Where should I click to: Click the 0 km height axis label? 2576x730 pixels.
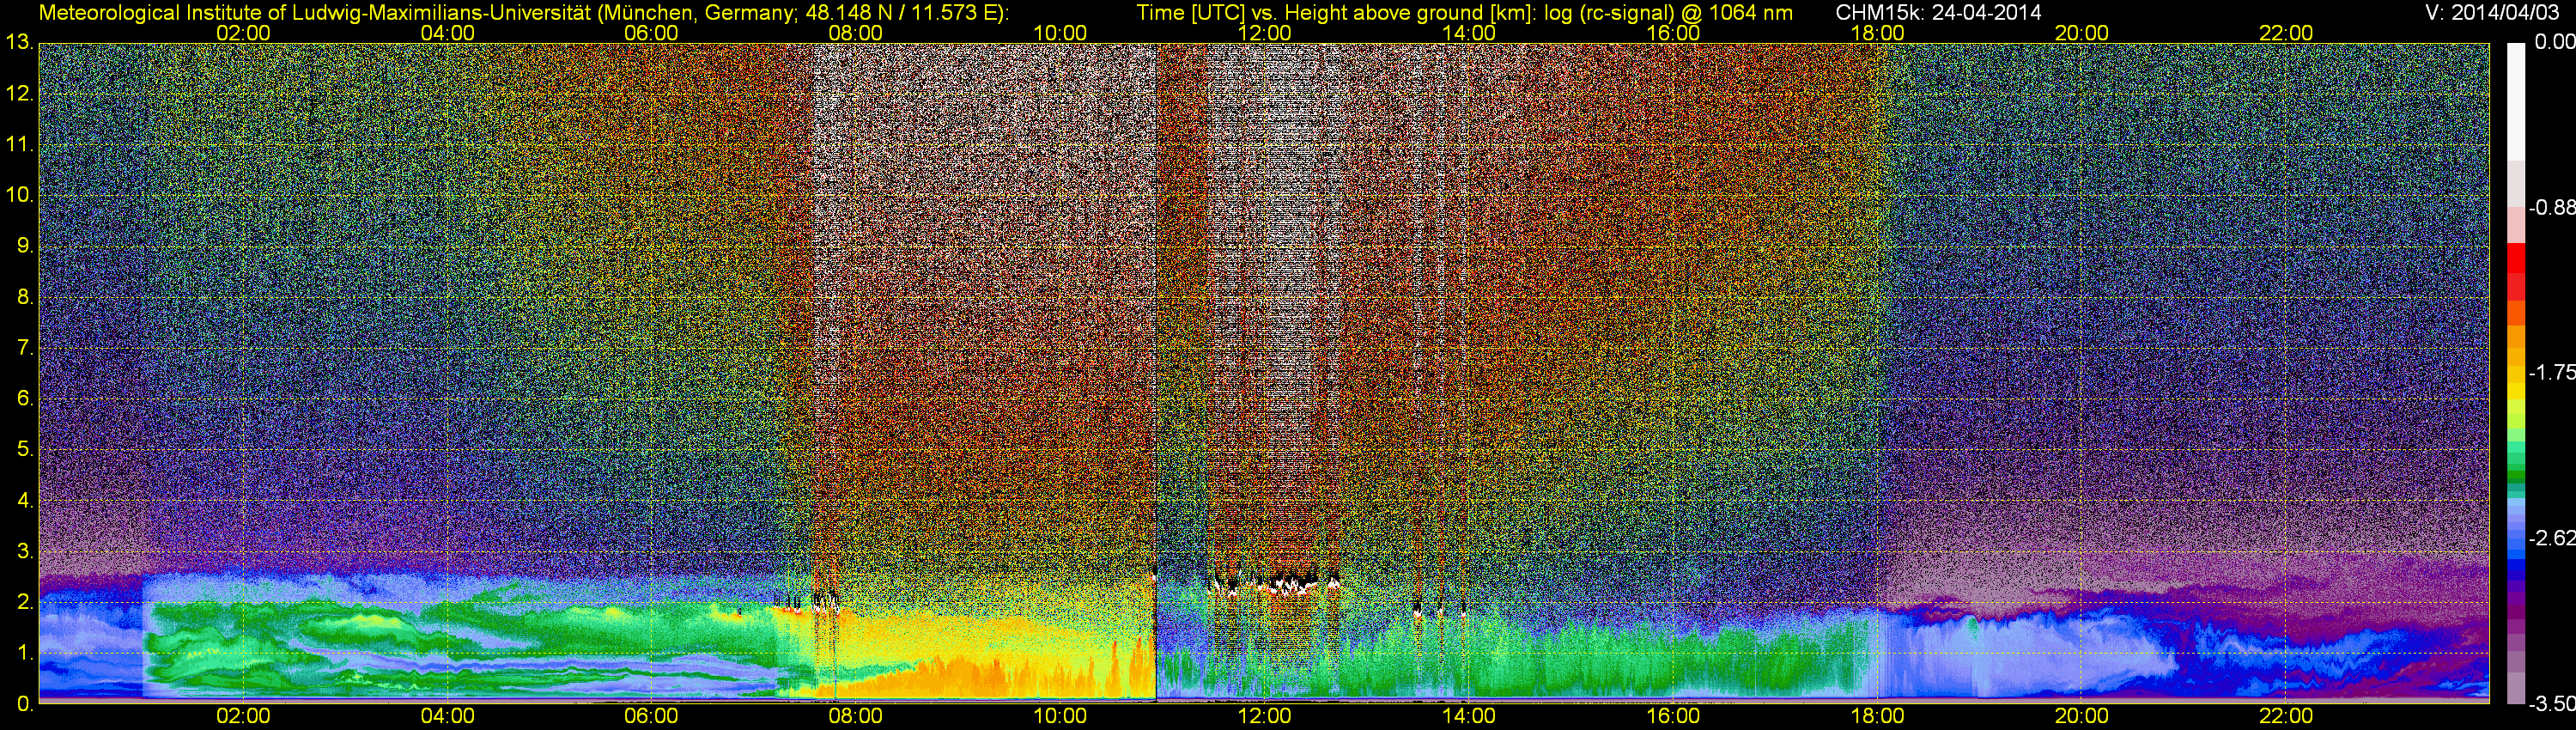[25, 704]
